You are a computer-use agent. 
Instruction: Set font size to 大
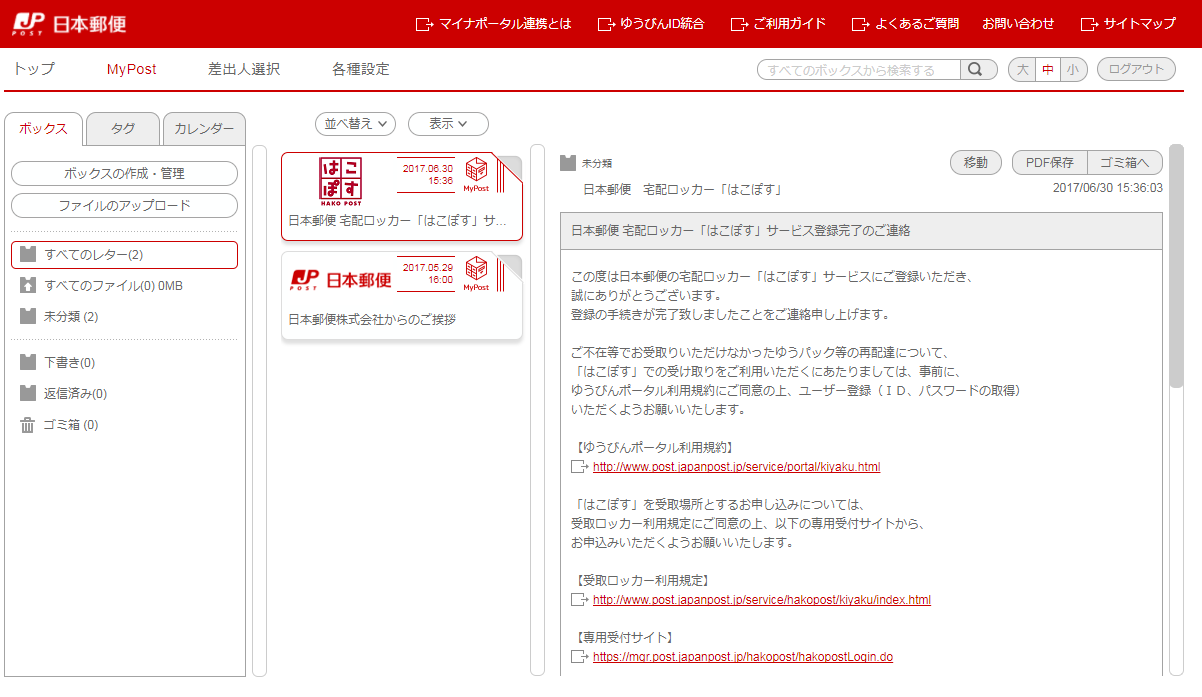[x=1022, y=69]
